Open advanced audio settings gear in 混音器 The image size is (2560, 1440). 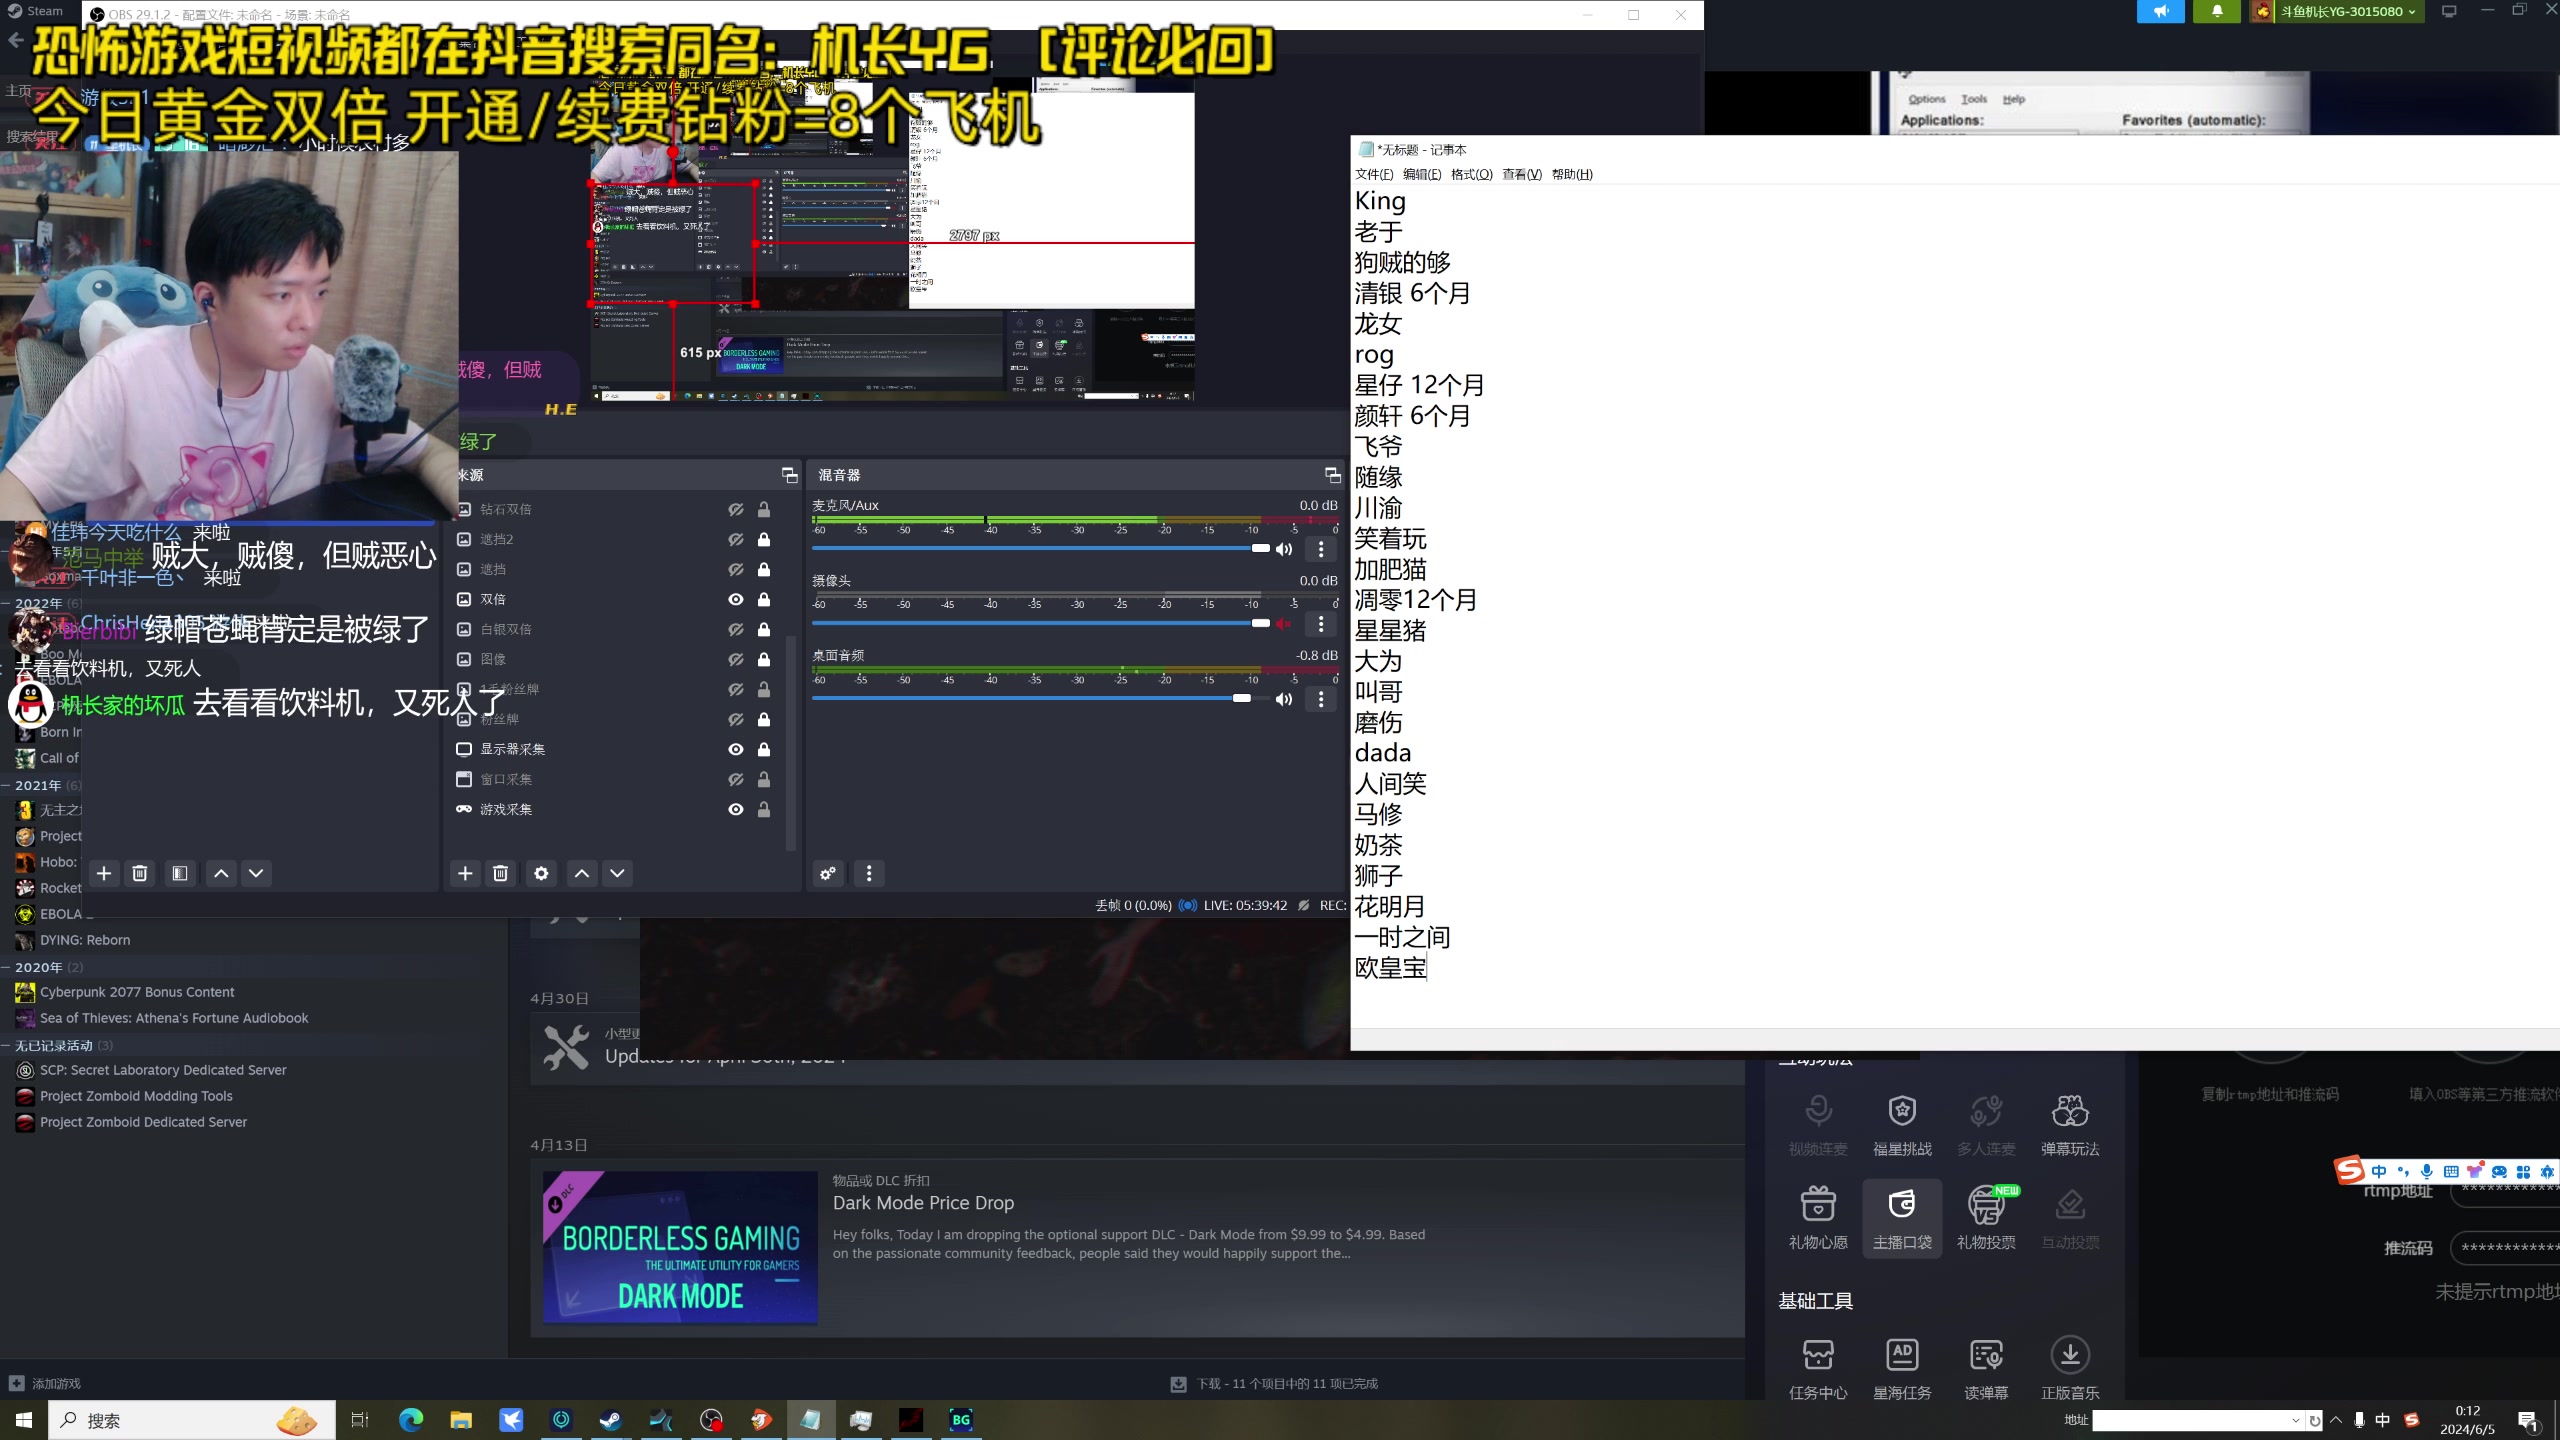828,873
